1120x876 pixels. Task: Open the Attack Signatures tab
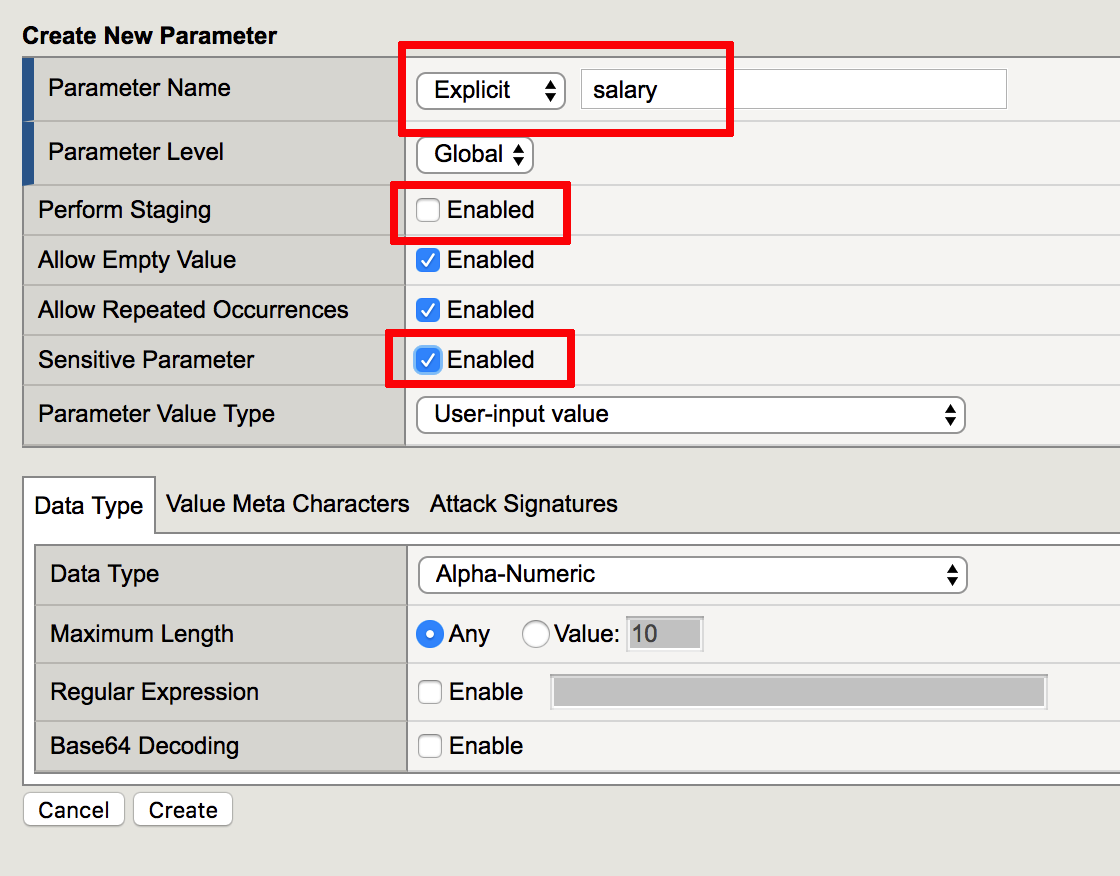point(524,504)
